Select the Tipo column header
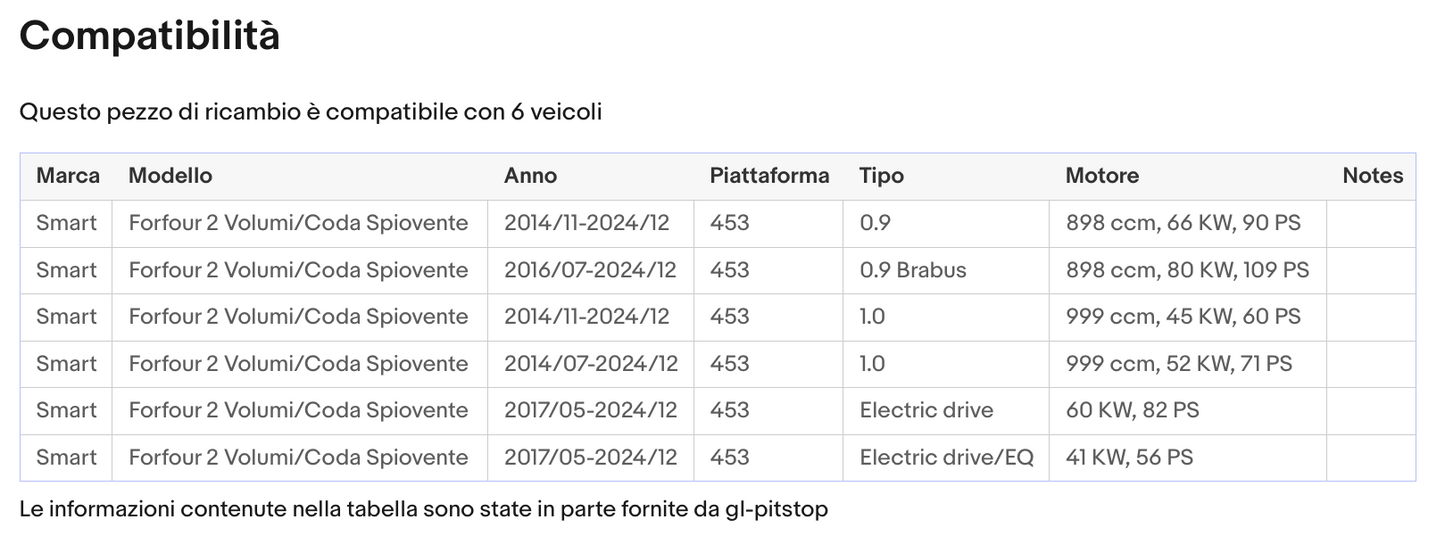The width and height of the screenshot is (1445, 536). click(x=881, y=176)
